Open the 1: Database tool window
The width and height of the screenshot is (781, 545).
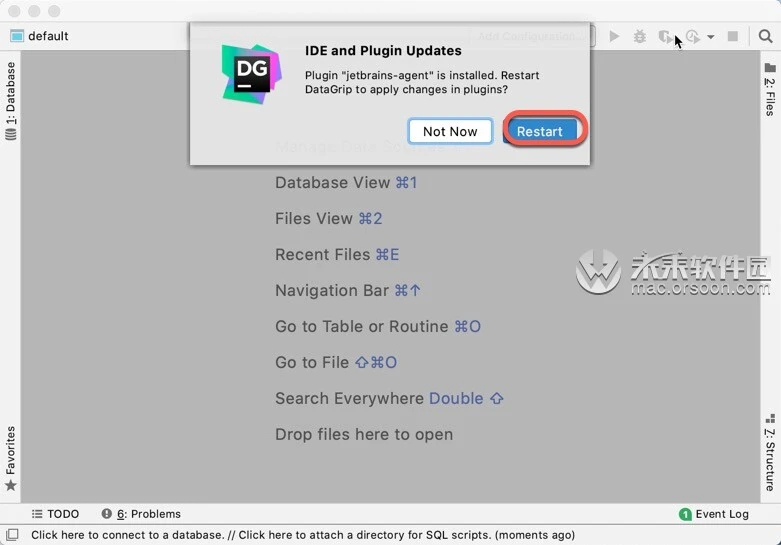pos(10,101)
